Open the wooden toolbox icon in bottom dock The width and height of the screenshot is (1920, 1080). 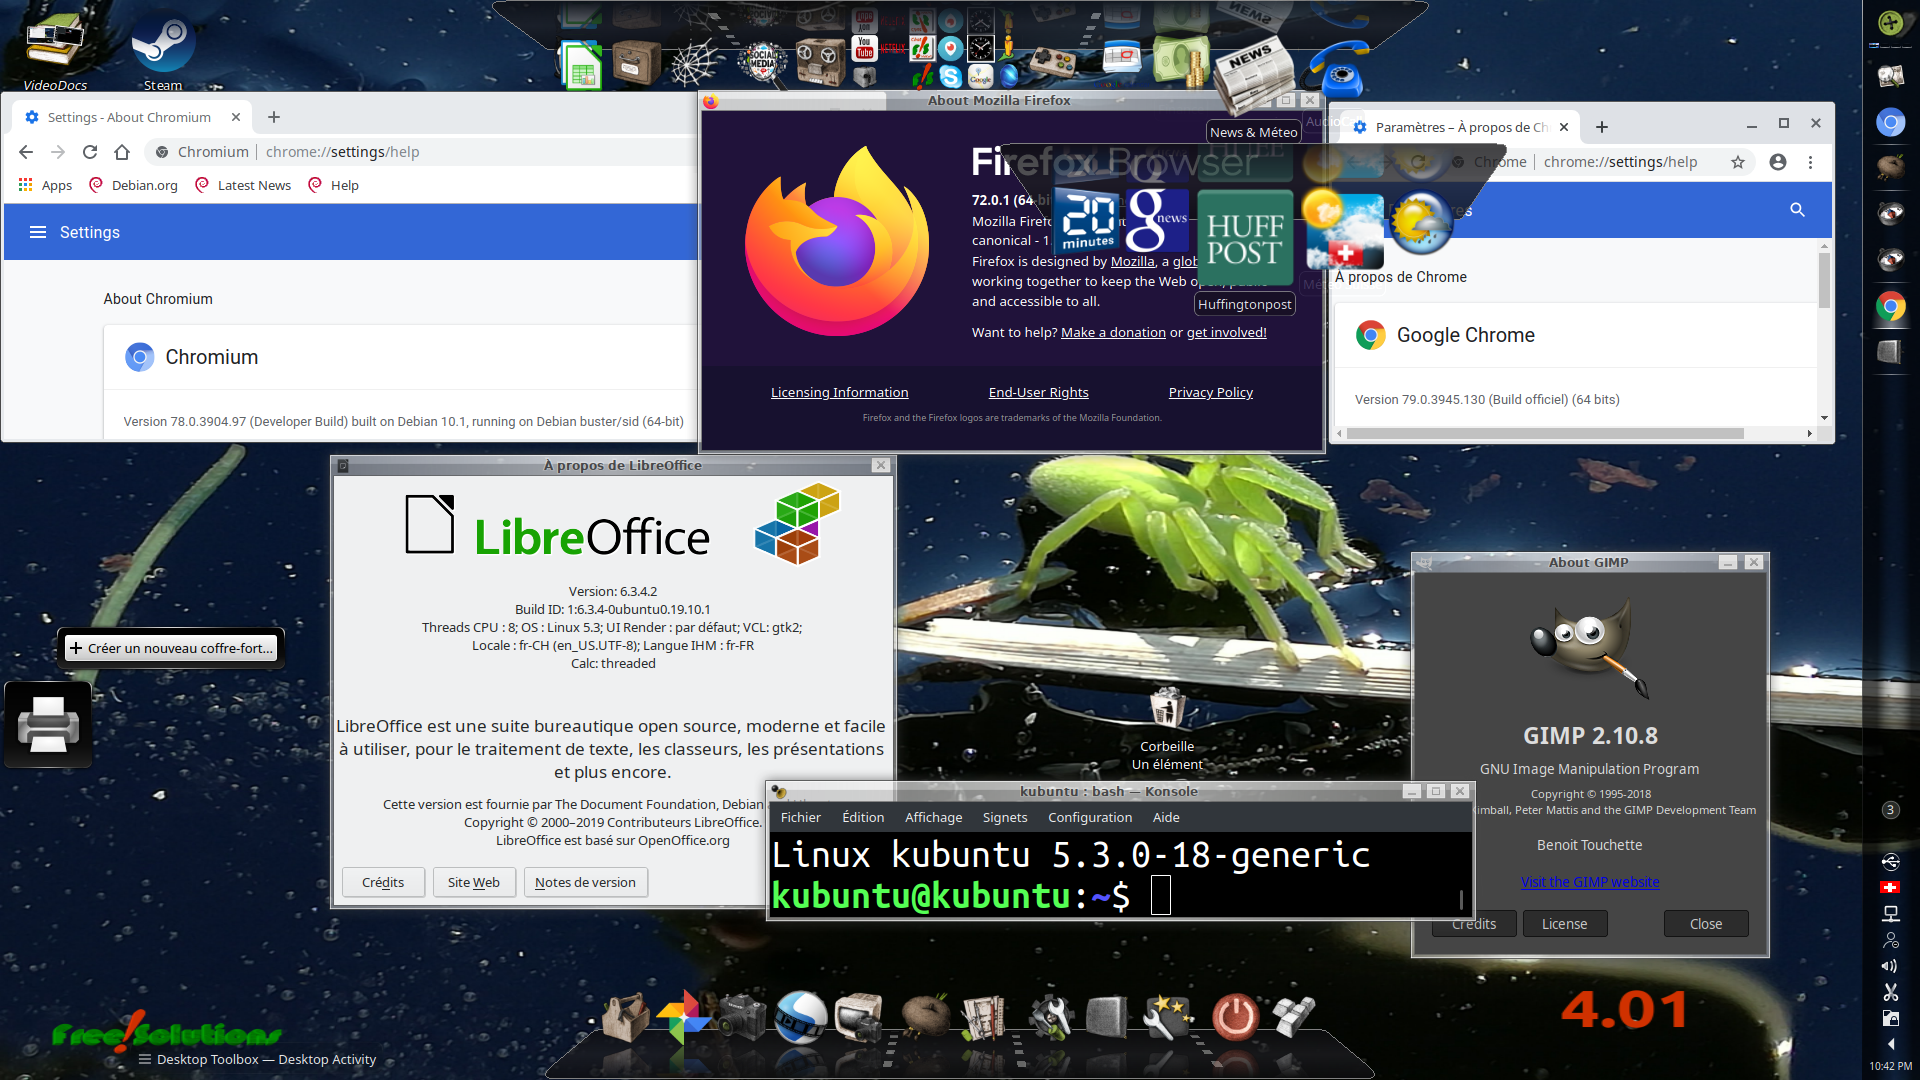pyautogui.click(x=626, y=1018)
